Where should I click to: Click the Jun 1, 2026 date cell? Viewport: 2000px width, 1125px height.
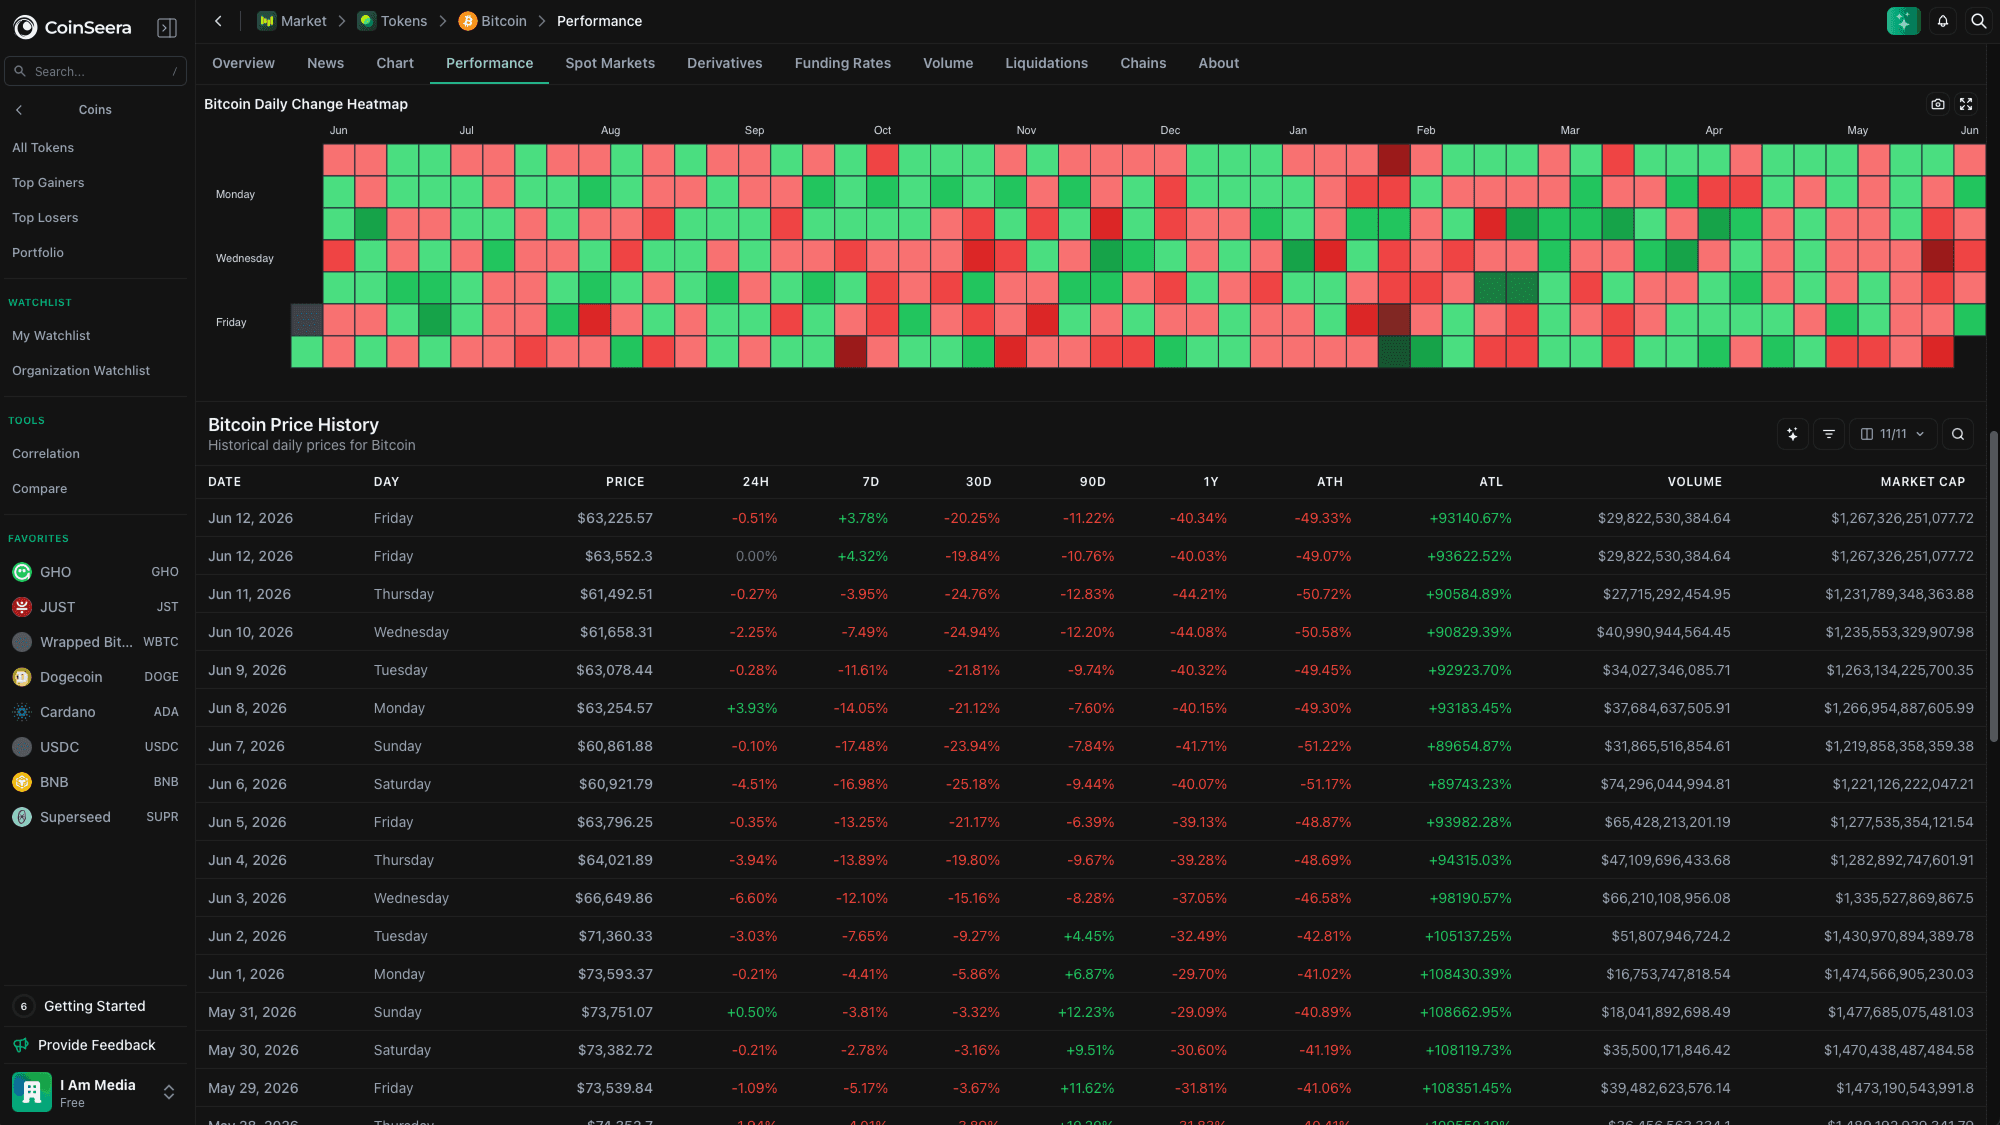click(246, 974)
